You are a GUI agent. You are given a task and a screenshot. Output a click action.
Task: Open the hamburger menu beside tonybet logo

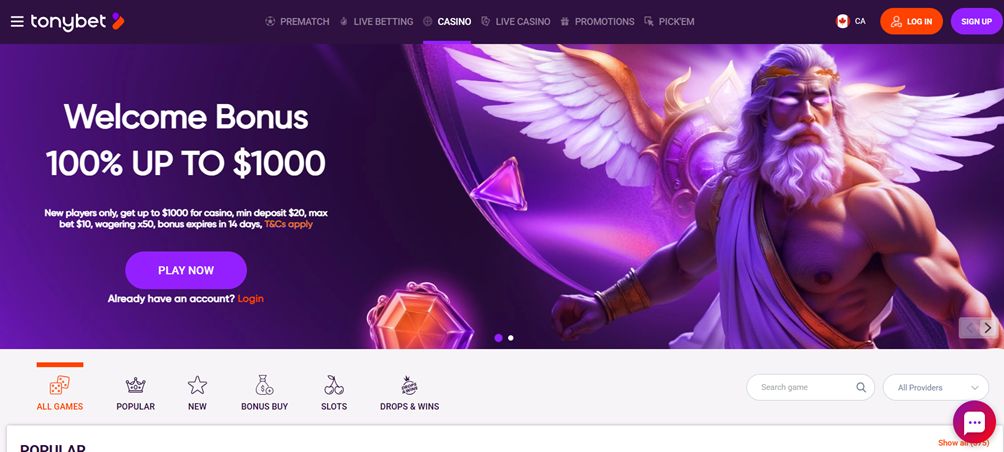17,22
